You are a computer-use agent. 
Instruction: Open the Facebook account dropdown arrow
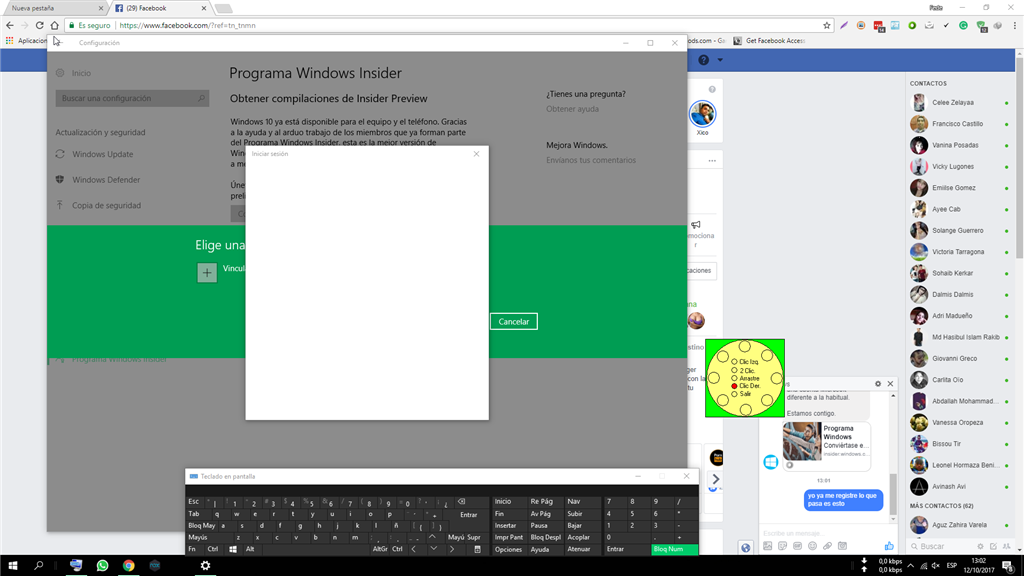pyautogui.click(x=720, y=60)
